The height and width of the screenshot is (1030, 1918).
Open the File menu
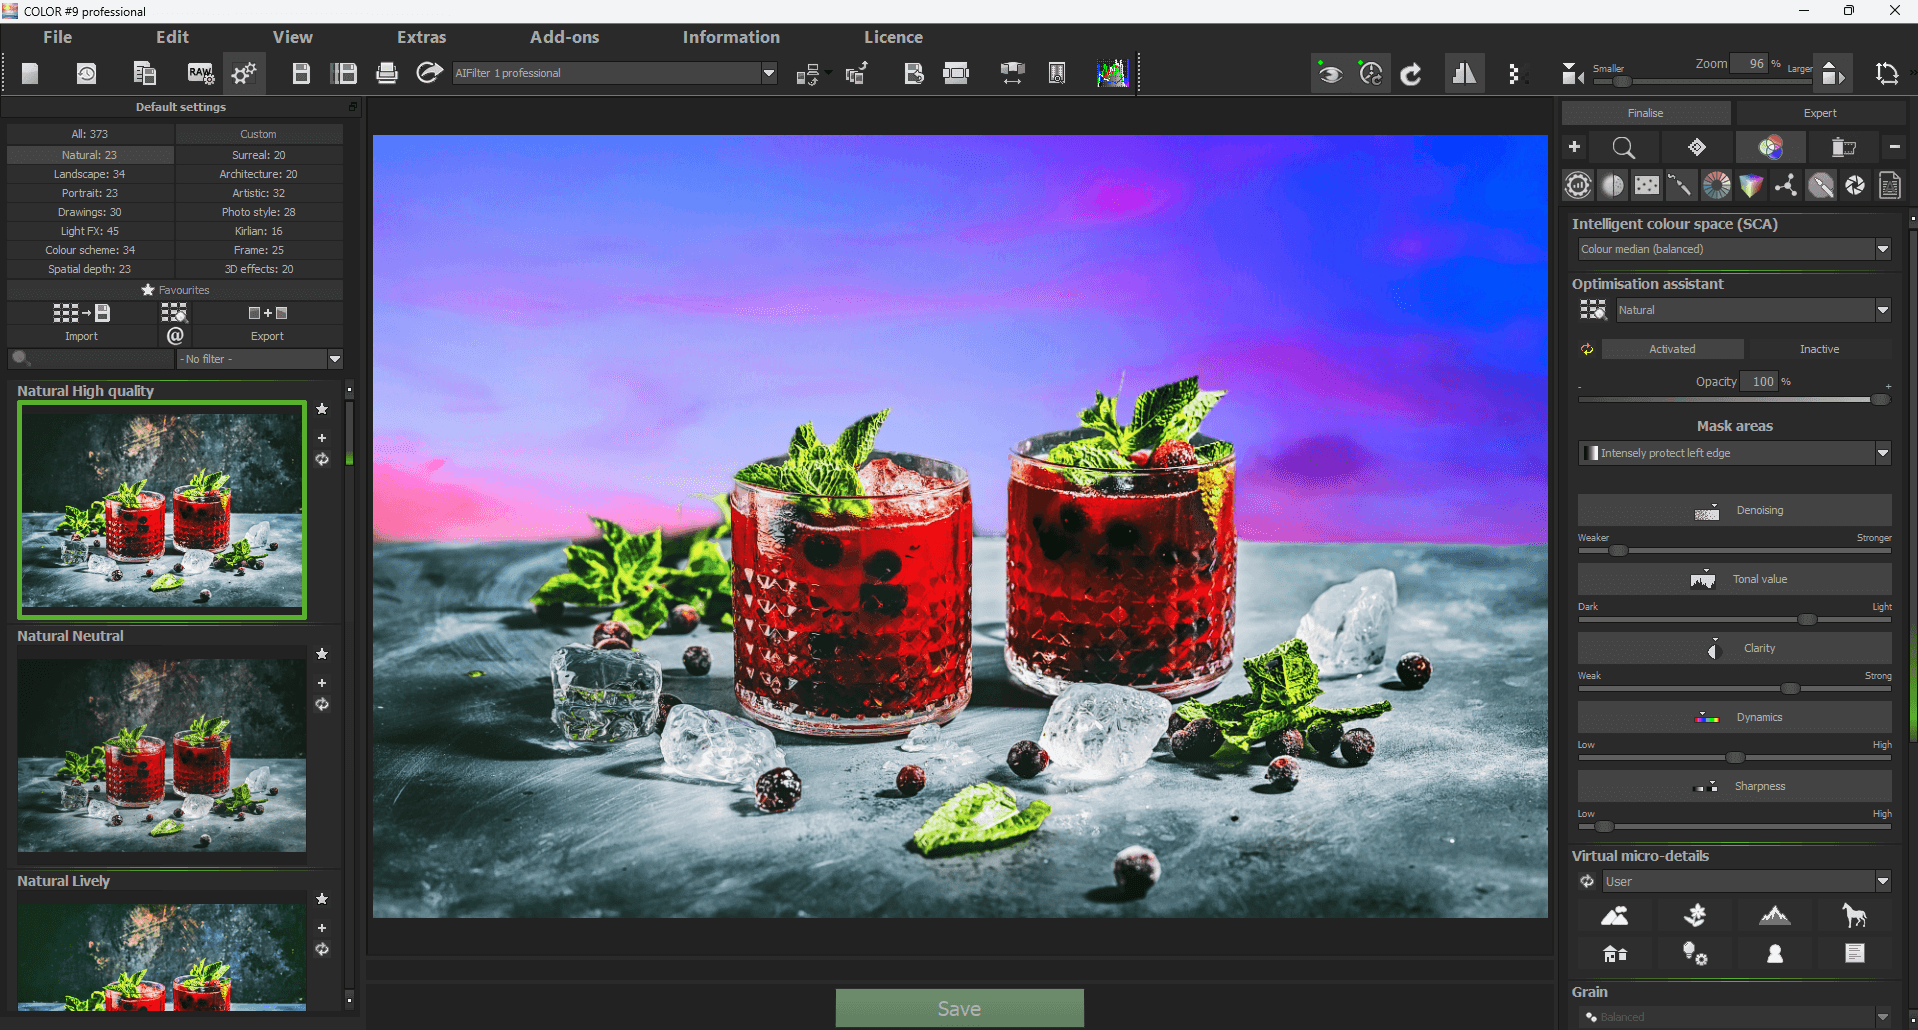tap(57, 37)
